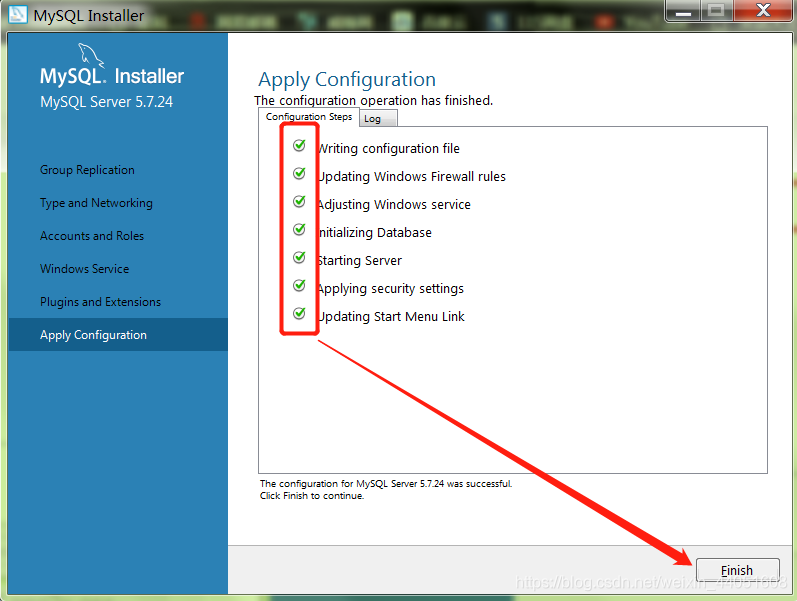
Task: Switch to the Log tab
Action: tap(379, 118)
